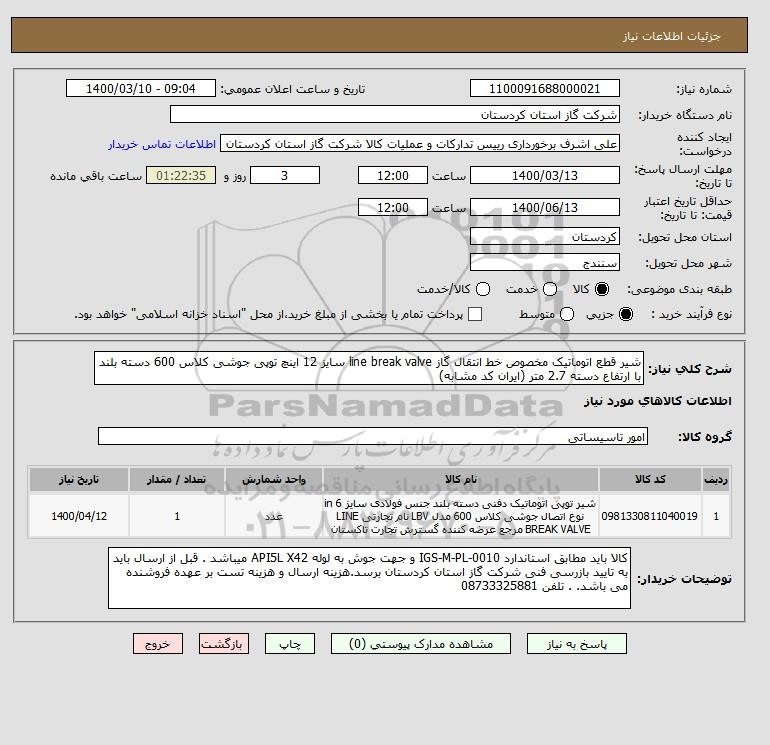Click the تاریخ نیاز column header
This screenshot has width=770, height=745.
click(79, 479)
